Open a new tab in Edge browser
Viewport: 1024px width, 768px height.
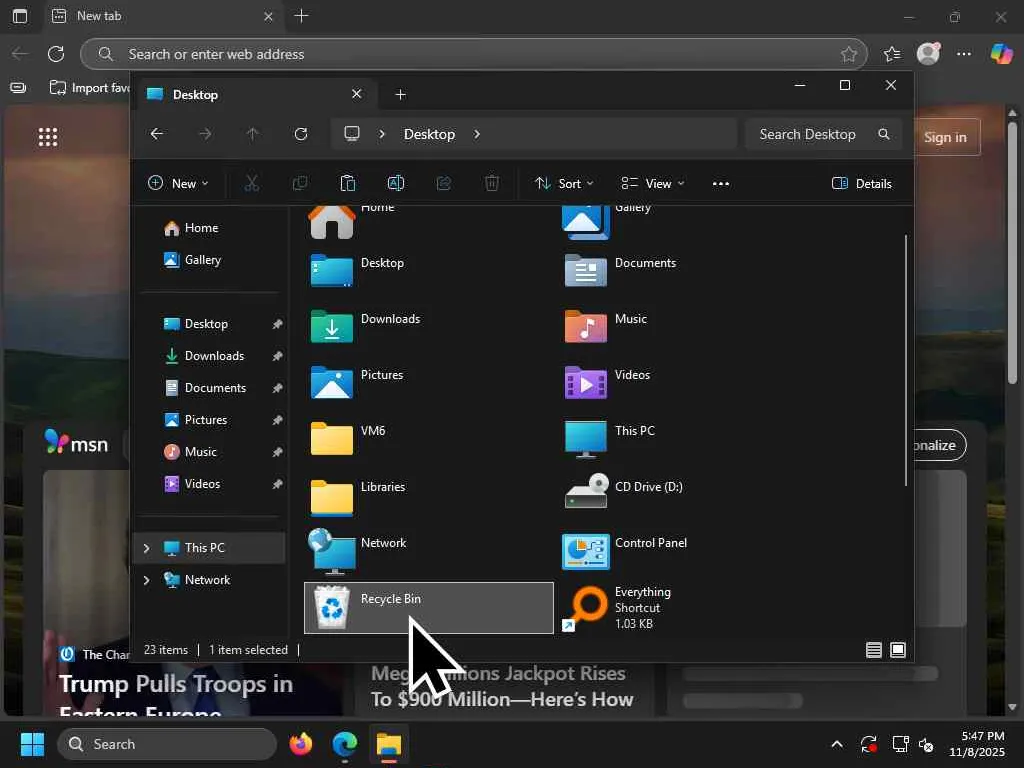pyautogui.click(x=301, y=16)
